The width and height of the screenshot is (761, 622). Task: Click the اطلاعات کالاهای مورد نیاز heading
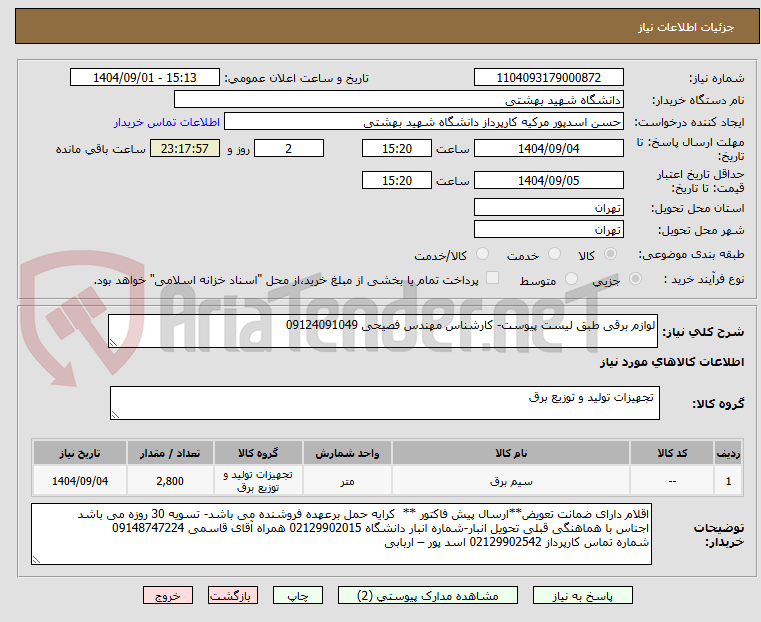(672, 362)
